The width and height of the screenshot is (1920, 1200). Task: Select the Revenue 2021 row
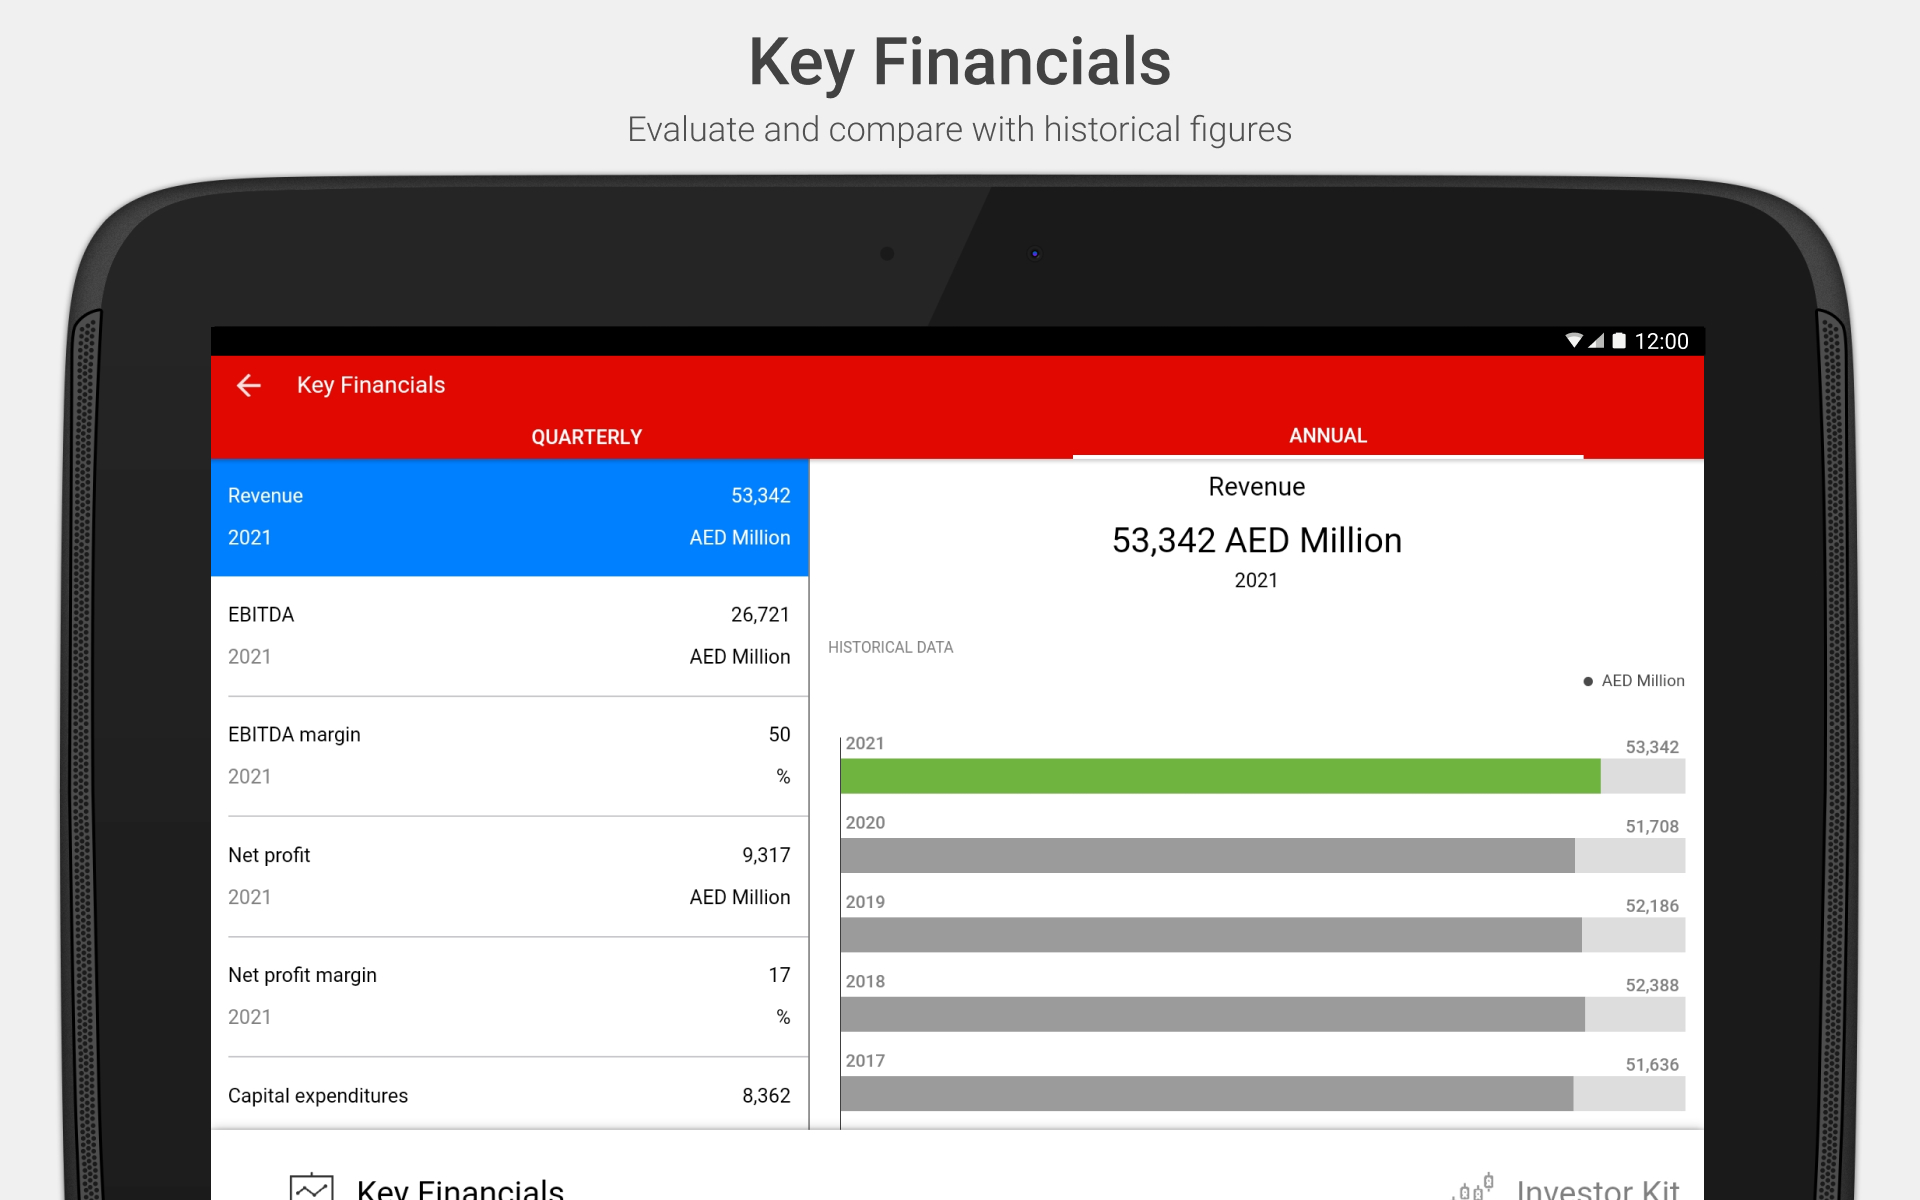coord(509,517)
